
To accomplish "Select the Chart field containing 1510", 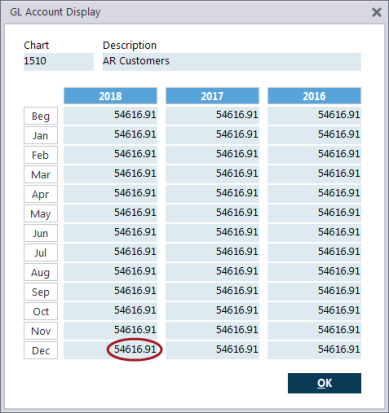I will 59,62.
